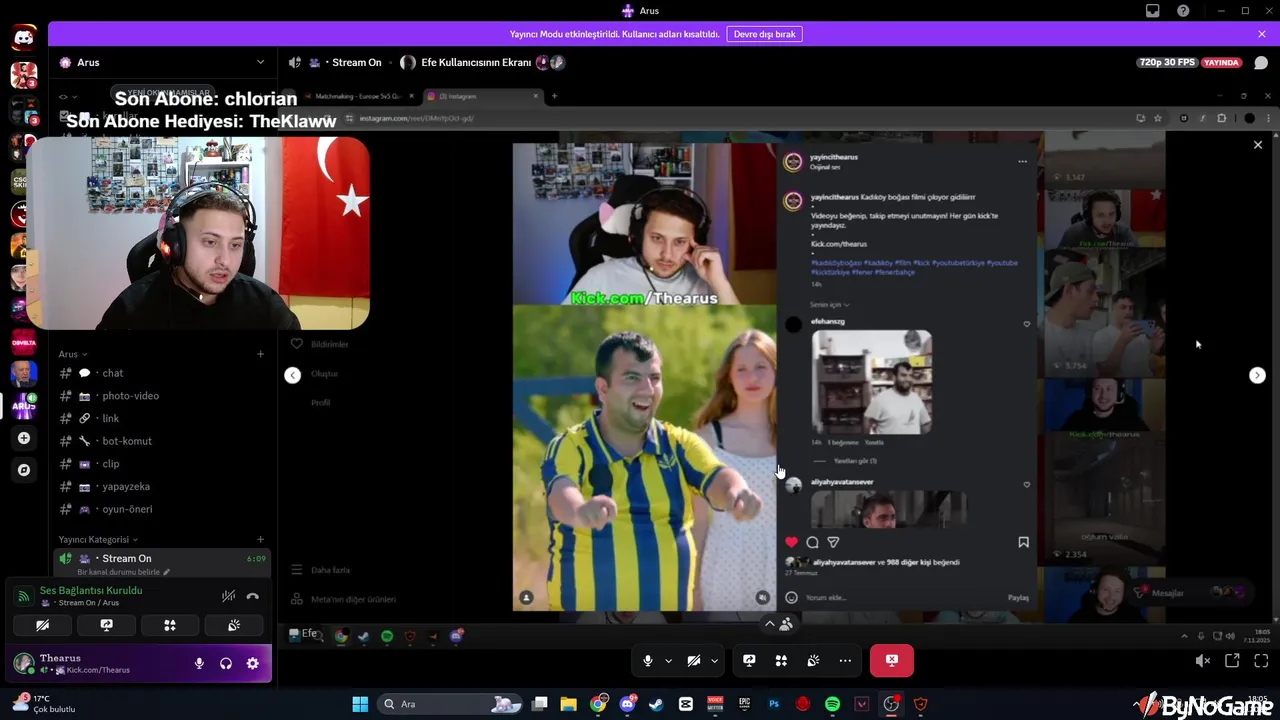This screenshot has width=1280, height=720.
Task: Toggle noise suppression in voice panel
Action: tap(228, 596)
